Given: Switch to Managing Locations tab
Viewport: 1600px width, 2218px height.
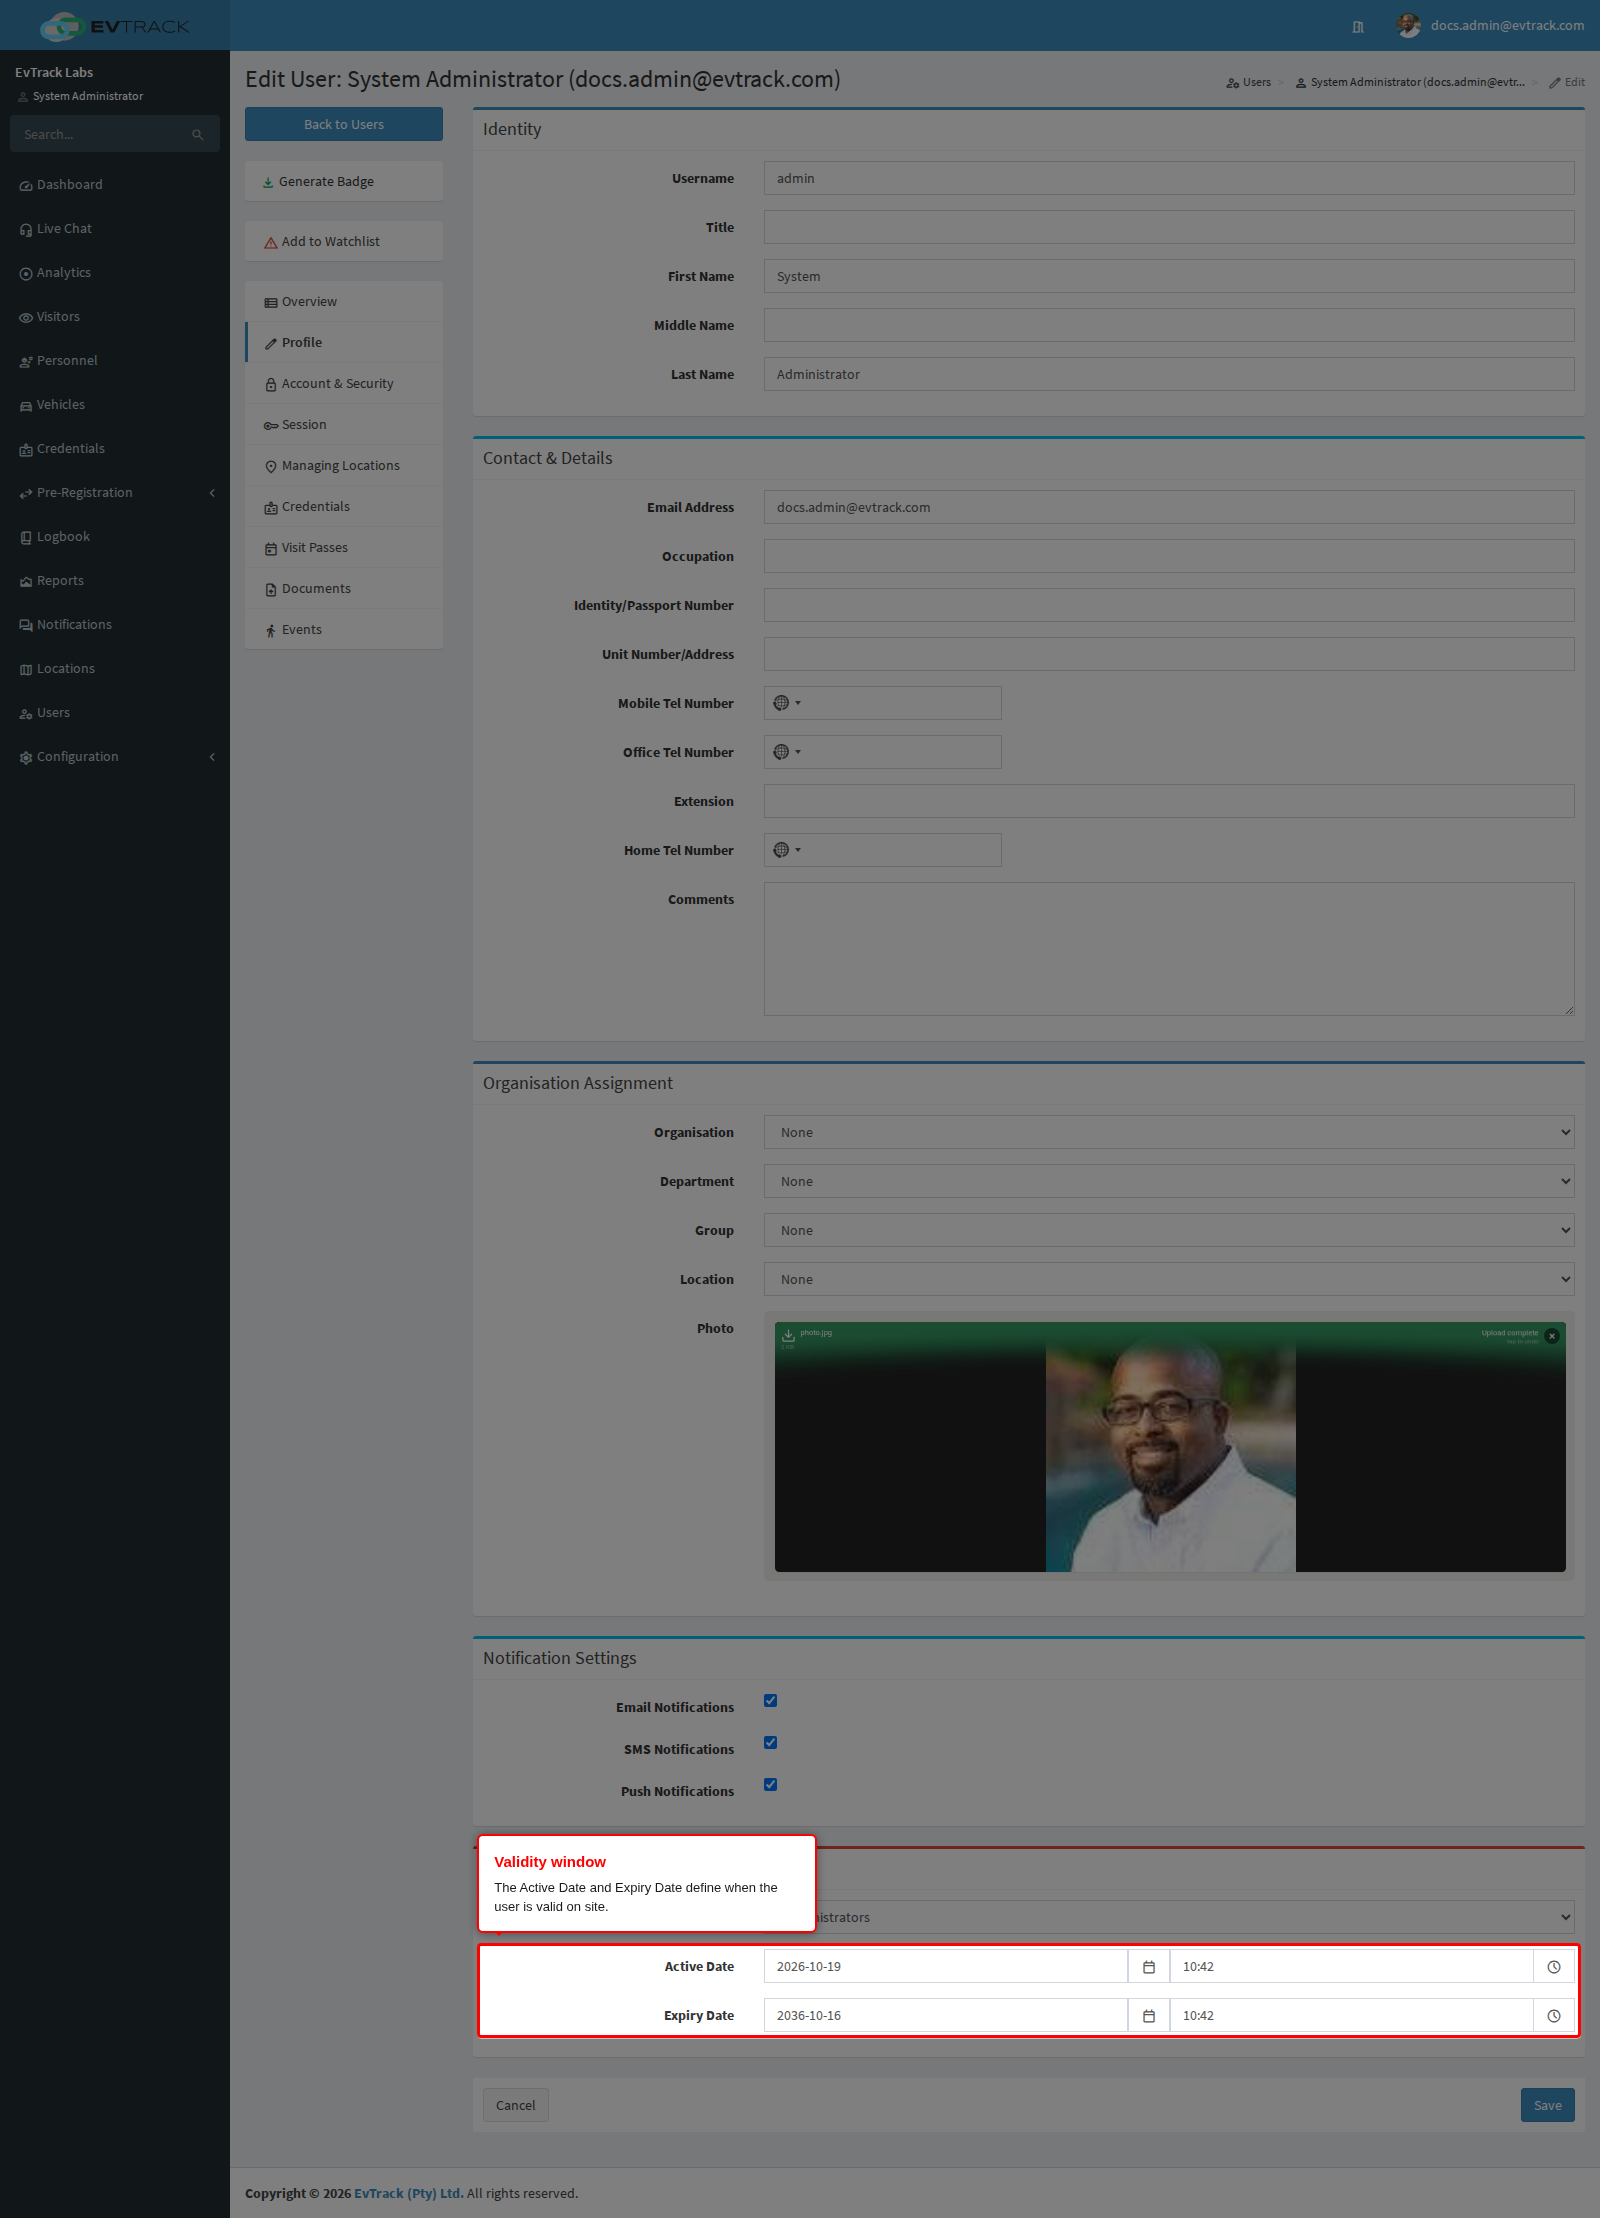Looking at the screenshot, I should pyautogui.click(x=344, y=466).
